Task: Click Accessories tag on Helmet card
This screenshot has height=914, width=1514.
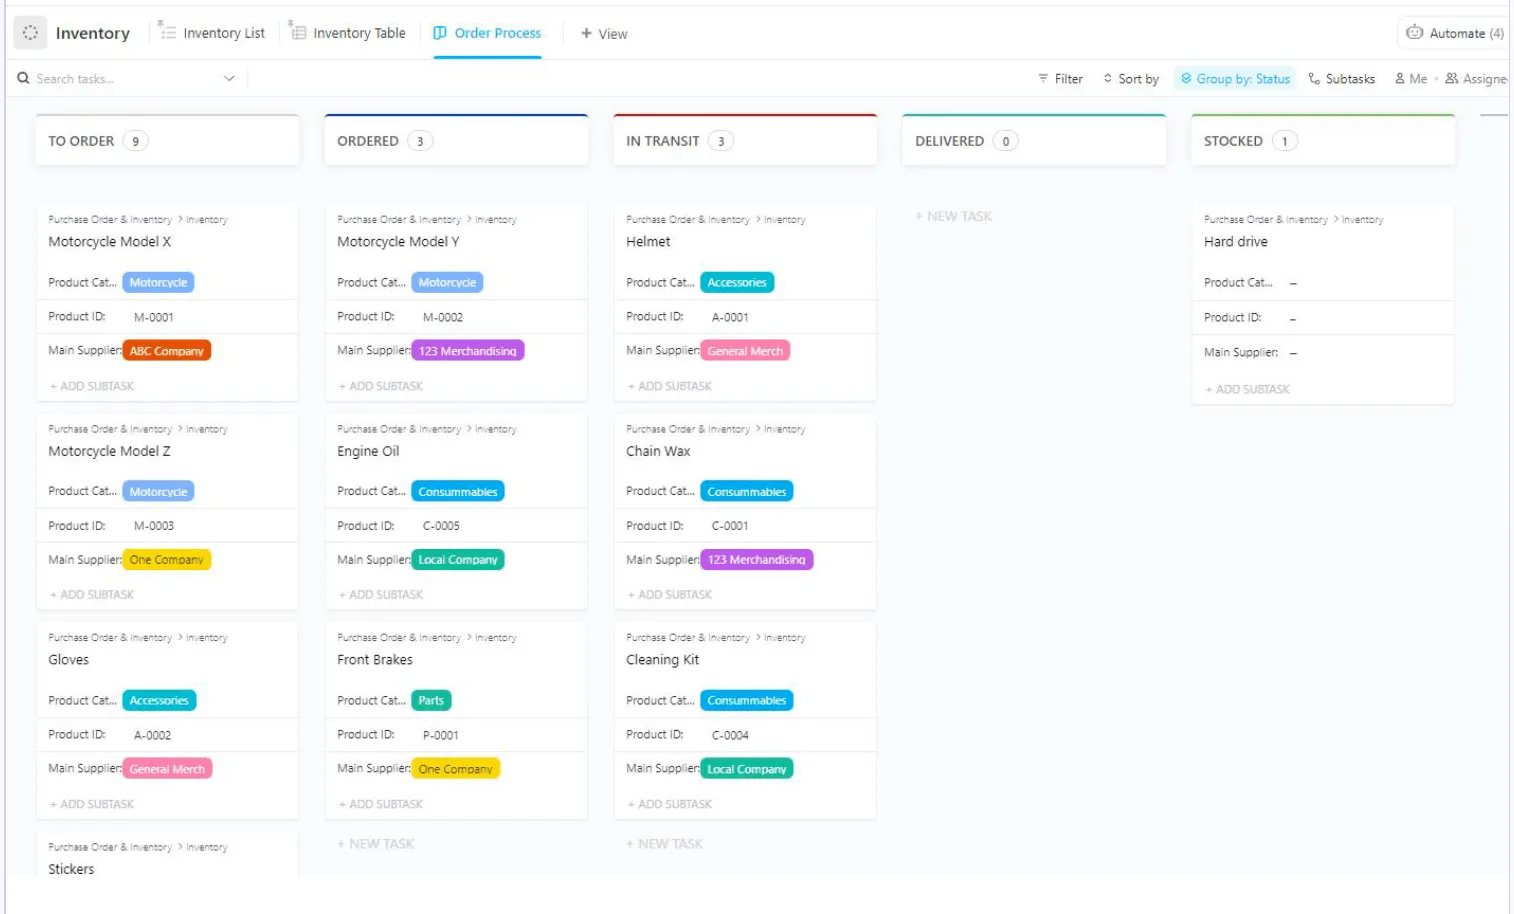Action: tap(737, 283)
